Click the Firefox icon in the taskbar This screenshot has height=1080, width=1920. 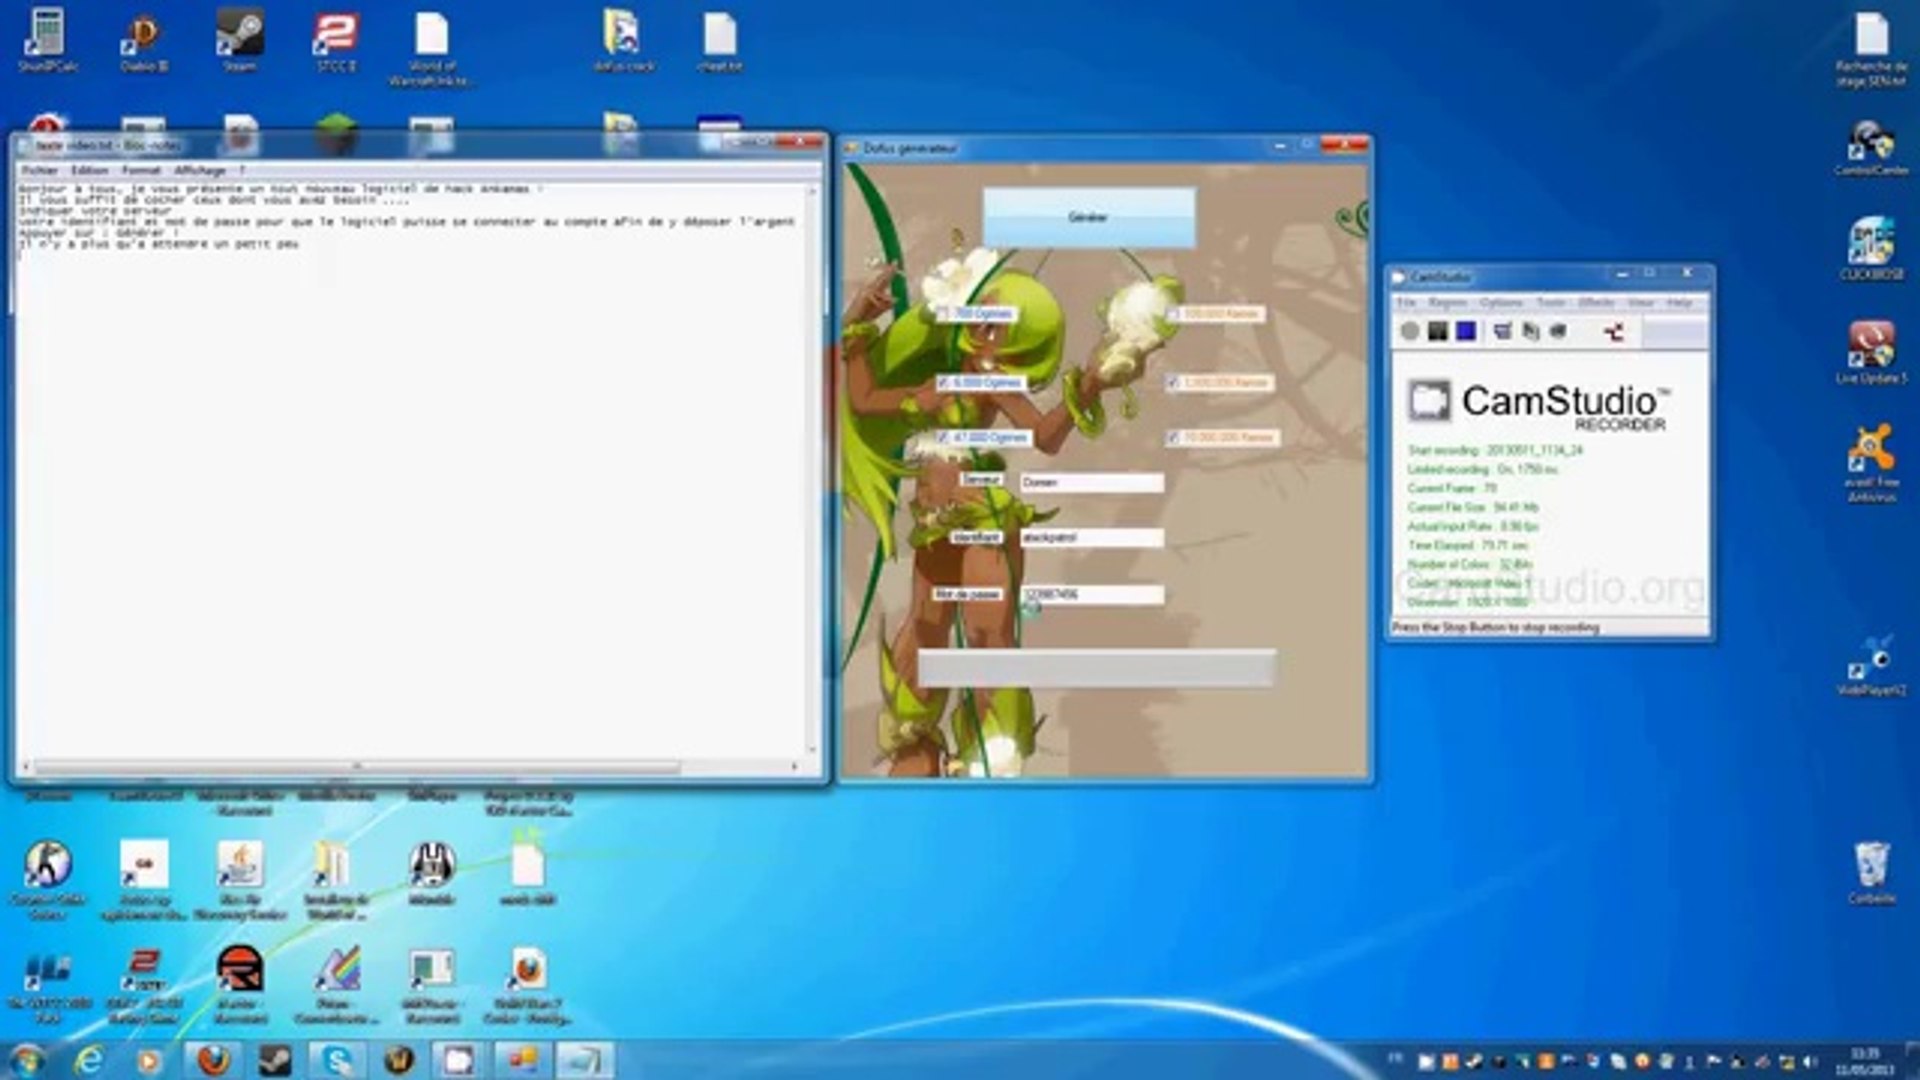coord(213,1060)
